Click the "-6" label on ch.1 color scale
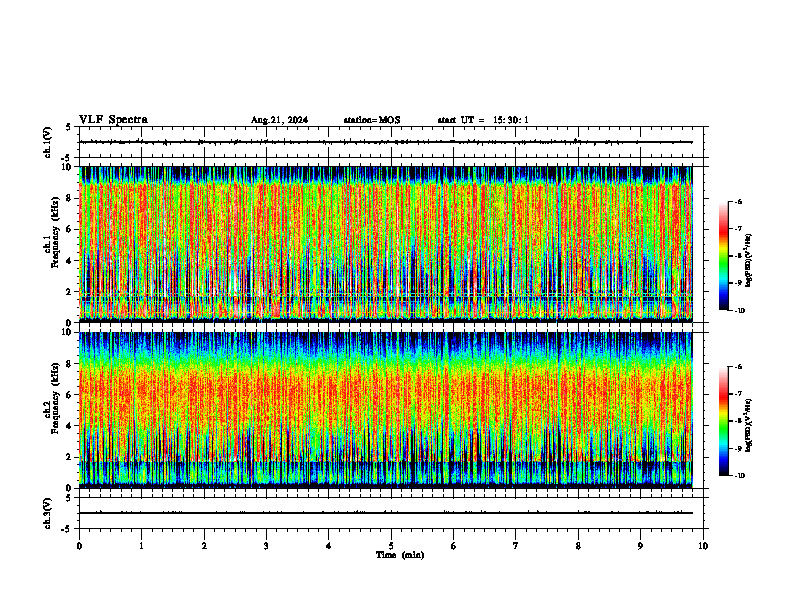Viewport: 792px width, 612px height. (x=738, y=201)
